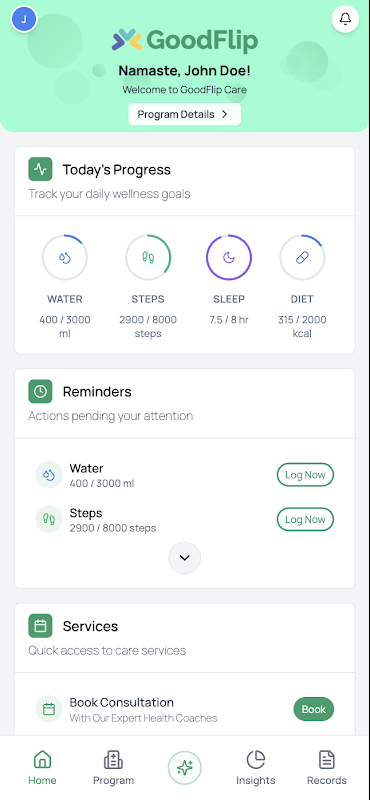This screenshot has width=370, height=800.
Task: Open the center sparkle assistant icon
Action: 185,767
